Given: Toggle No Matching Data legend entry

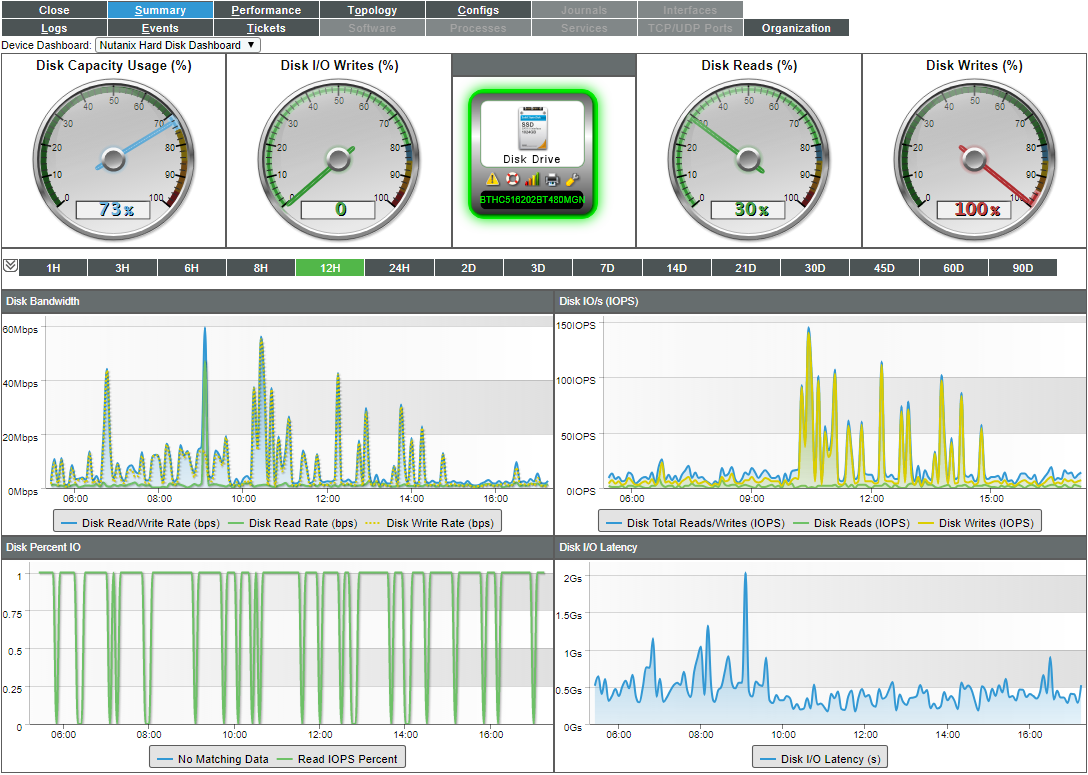Looking at the screenshot, I should pos(212,759).
